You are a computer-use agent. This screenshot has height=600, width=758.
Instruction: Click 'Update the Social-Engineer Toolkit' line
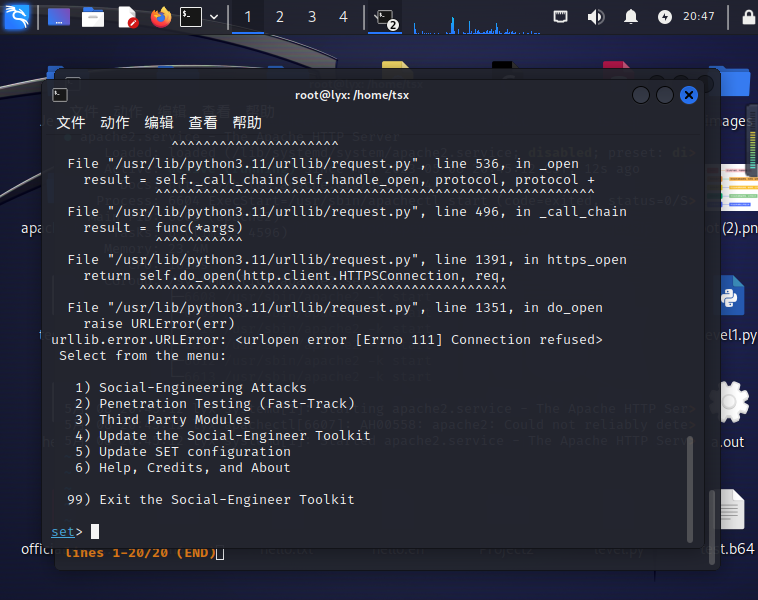(223, 436)
